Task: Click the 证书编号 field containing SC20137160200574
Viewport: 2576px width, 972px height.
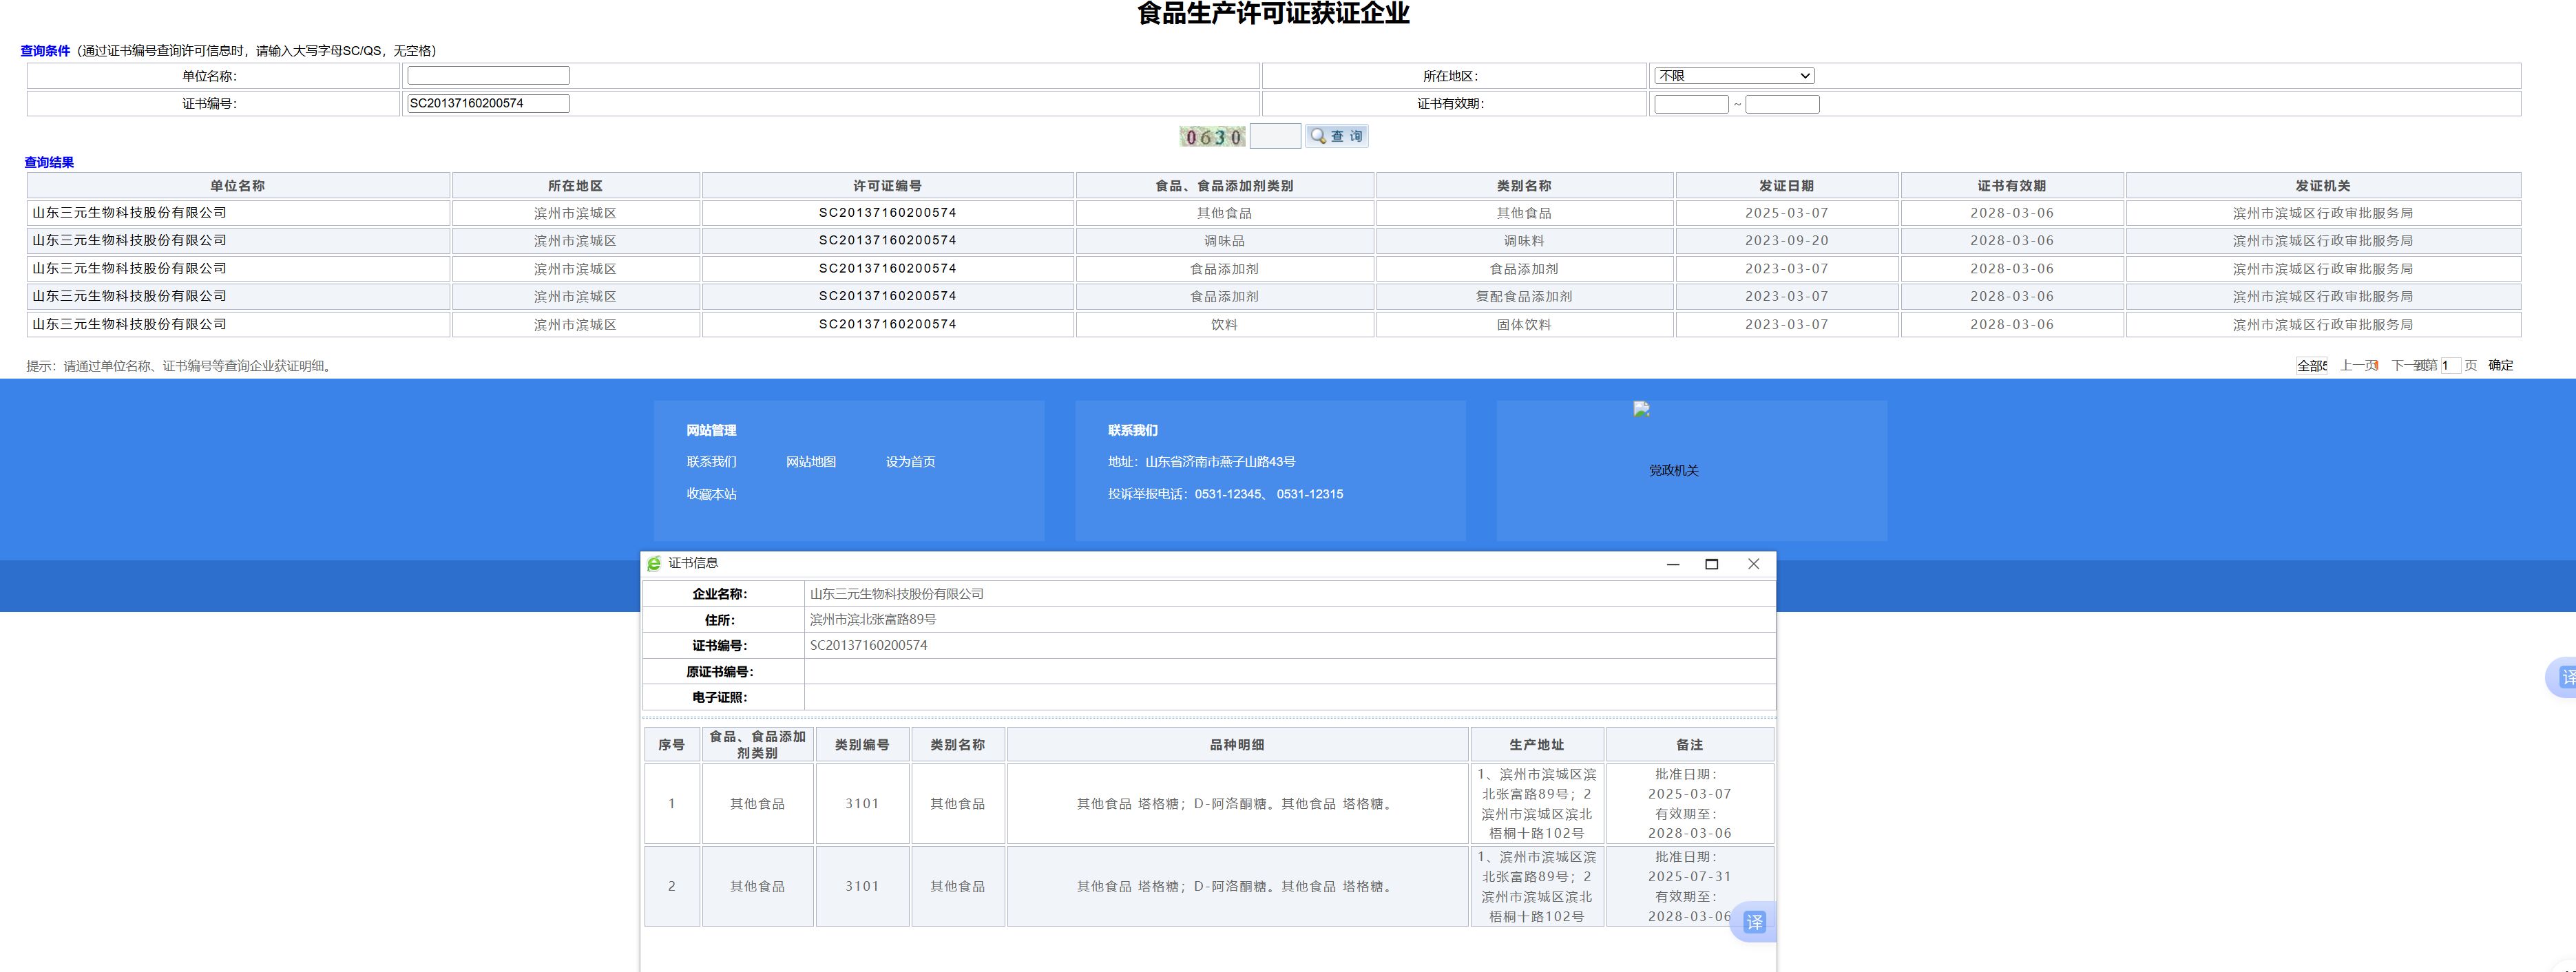Action: coord(488,103)
